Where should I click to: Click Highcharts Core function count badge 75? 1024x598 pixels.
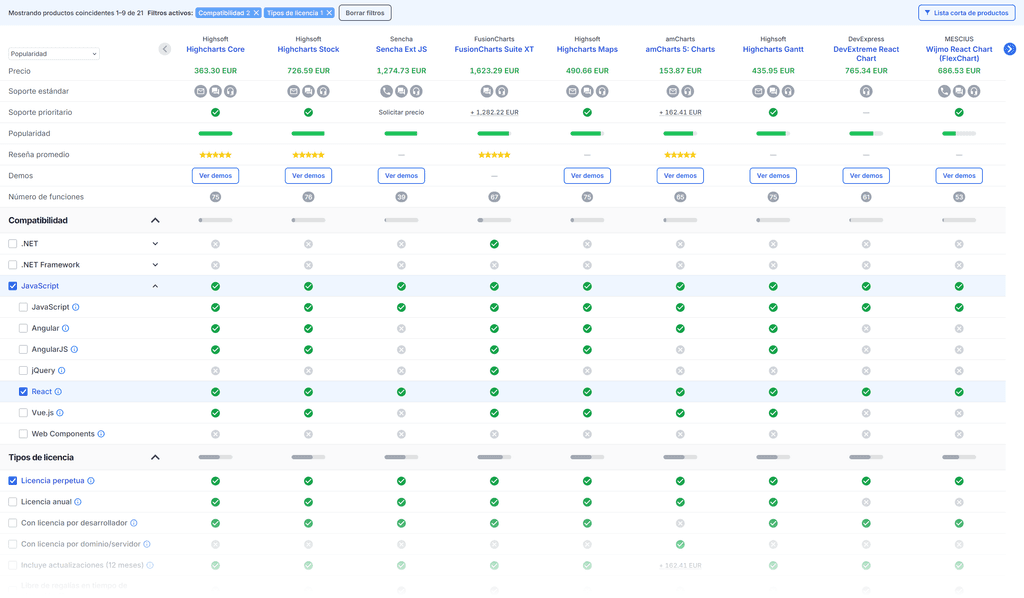pyautogui.click(x=216, y=197)
